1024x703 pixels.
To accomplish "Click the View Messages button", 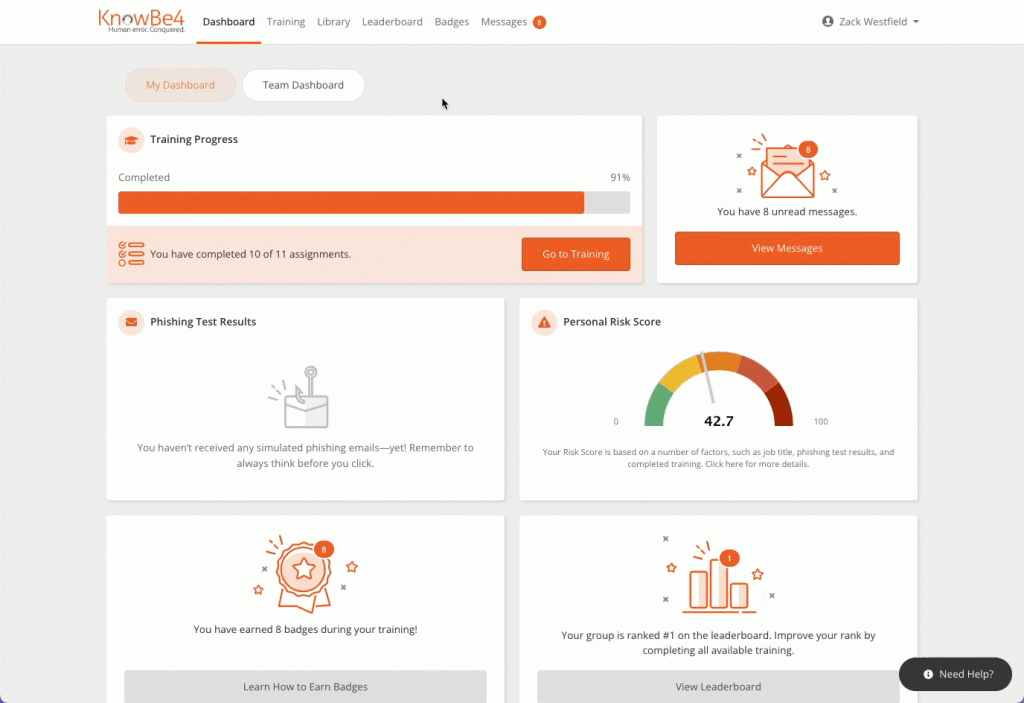I will click(x=787, y=248).
